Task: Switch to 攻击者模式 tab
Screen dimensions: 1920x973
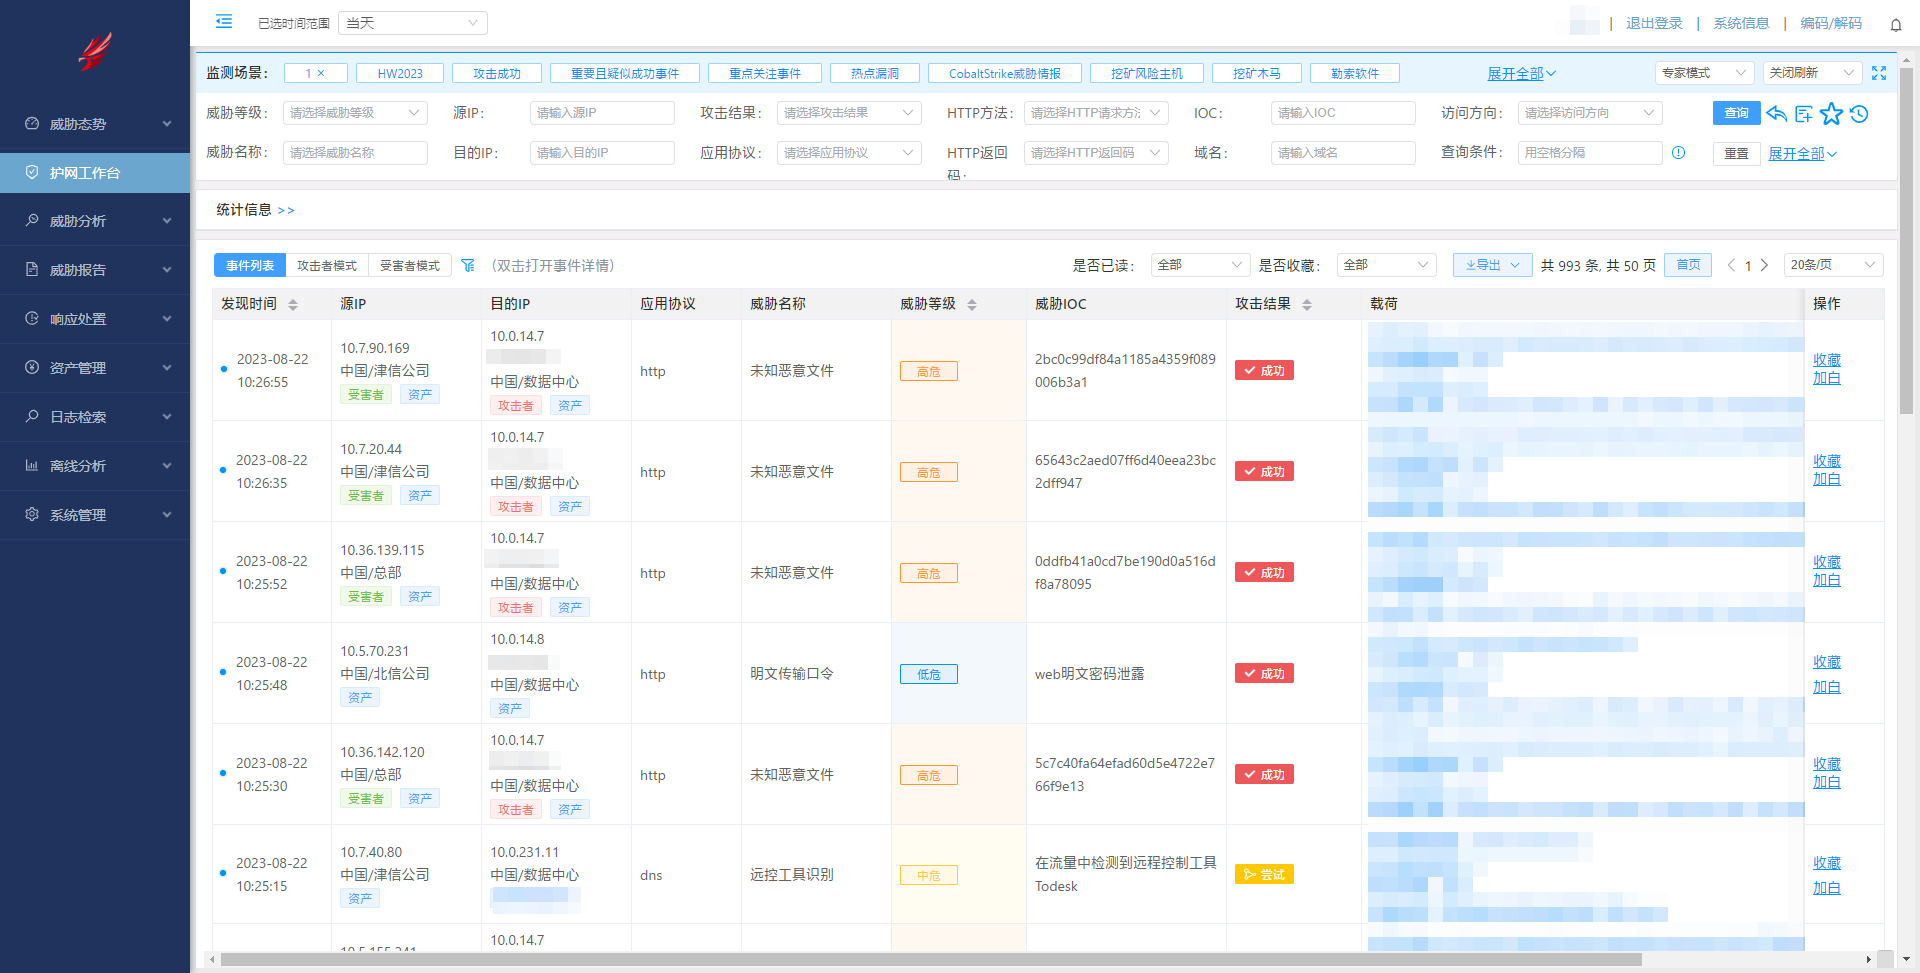Action: (327, 265)
